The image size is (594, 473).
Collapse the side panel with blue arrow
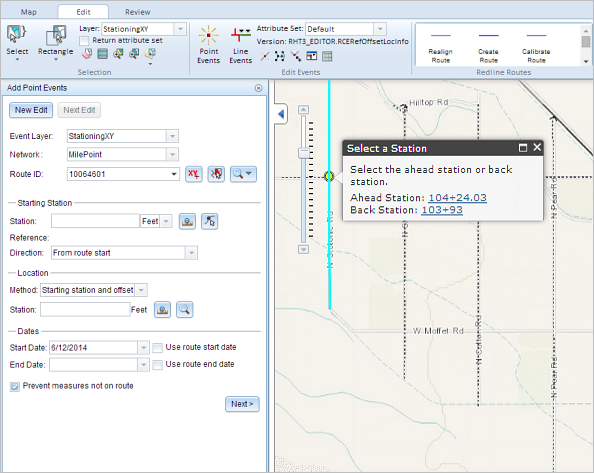click(281, 114)
